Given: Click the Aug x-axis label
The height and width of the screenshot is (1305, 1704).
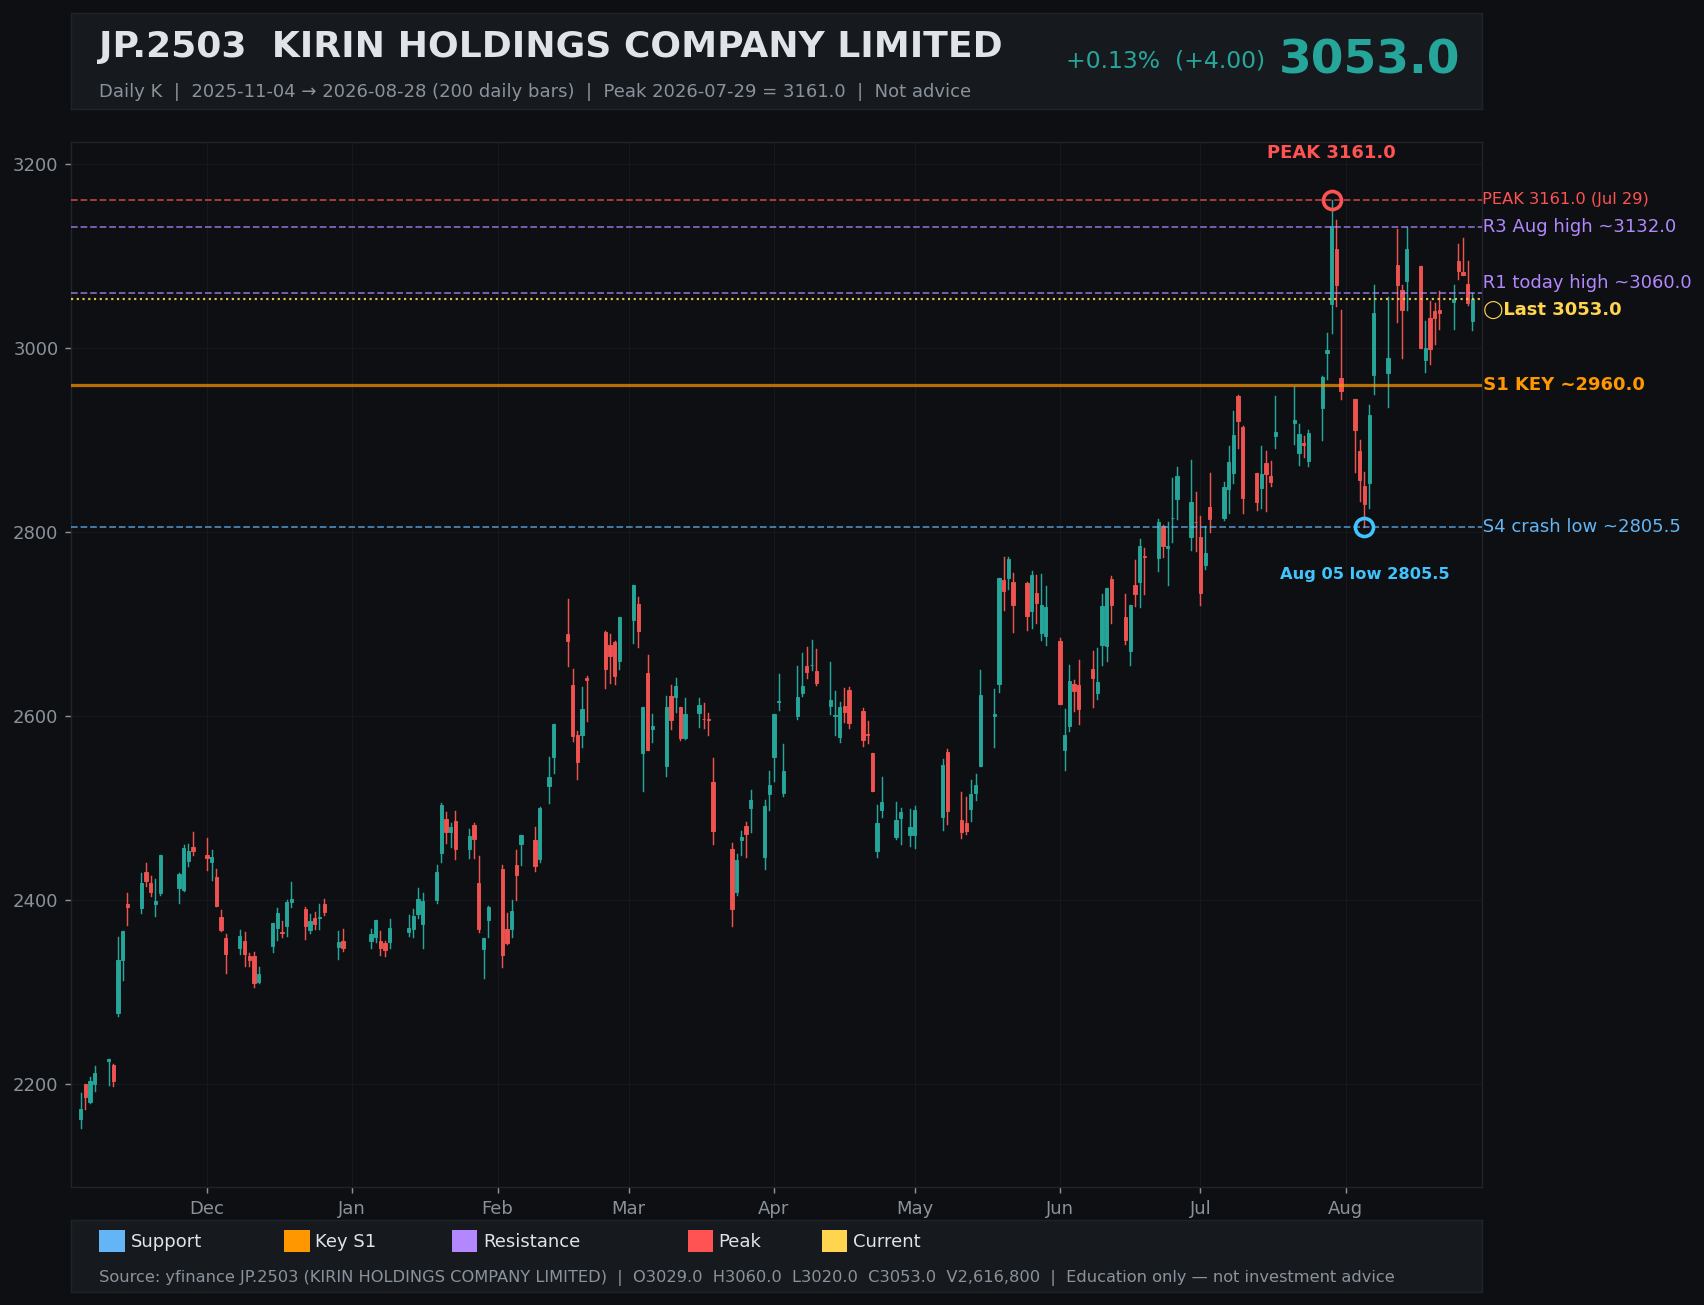Looking at the screenshot, I should (x=1345, y=1208).
